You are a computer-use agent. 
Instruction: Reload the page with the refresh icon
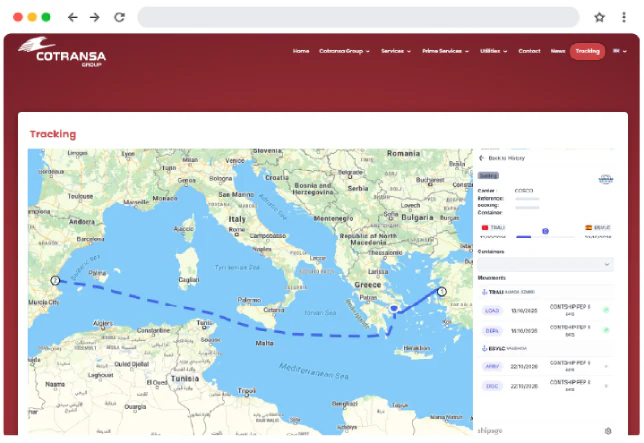pos(120,17)
